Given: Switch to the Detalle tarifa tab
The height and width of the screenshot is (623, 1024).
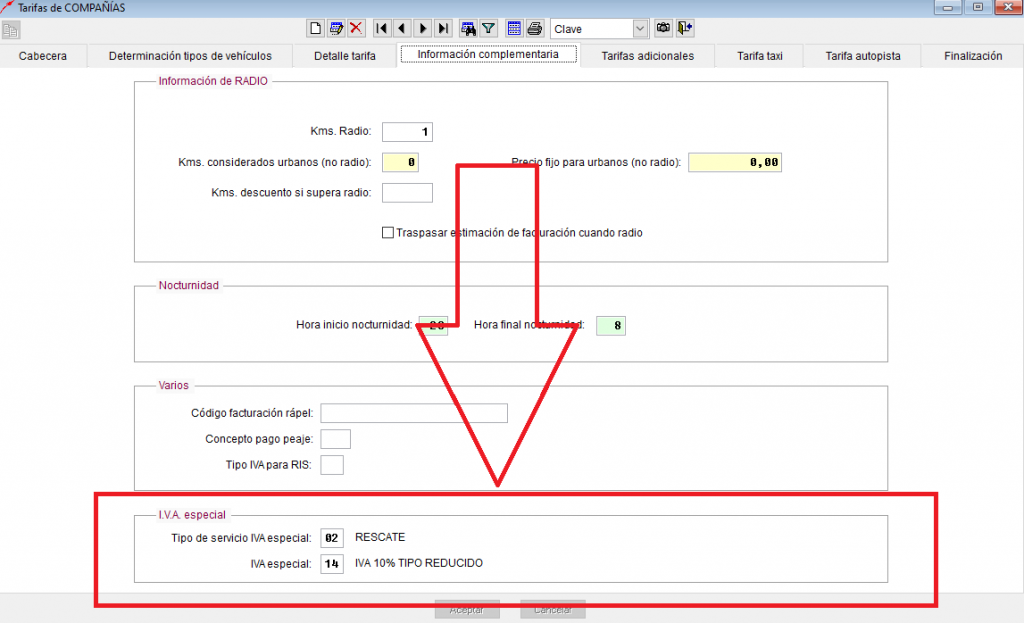Looking at the screenshot, I should point(345,56).
